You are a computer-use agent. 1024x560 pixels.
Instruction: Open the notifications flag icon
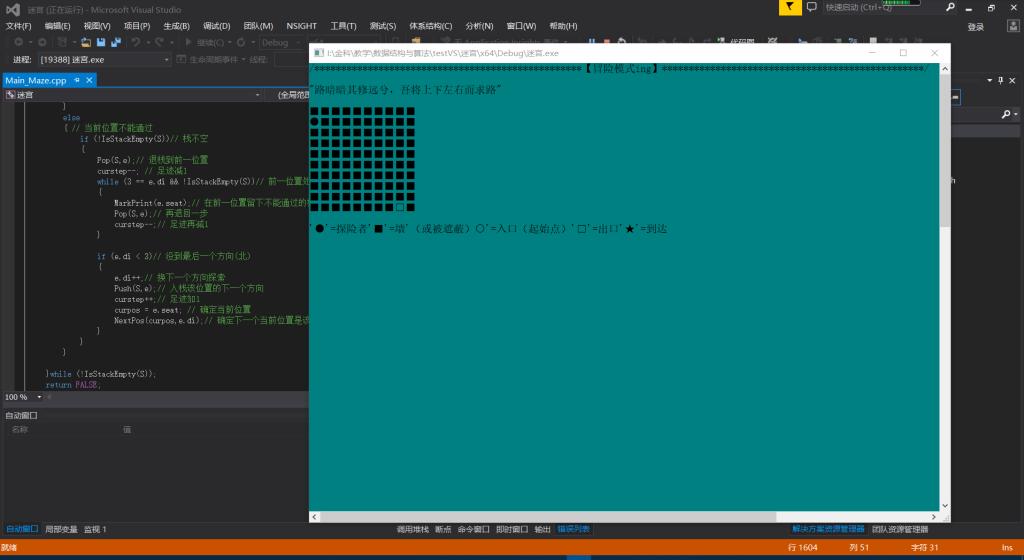coord(790,7)
